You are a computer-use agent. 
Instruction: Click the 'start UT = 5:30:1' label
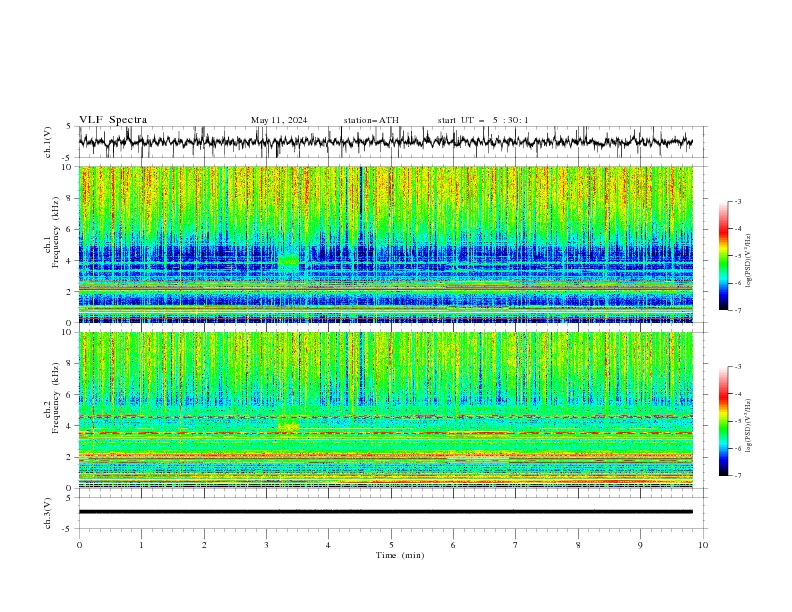click(x=483, y=120)
